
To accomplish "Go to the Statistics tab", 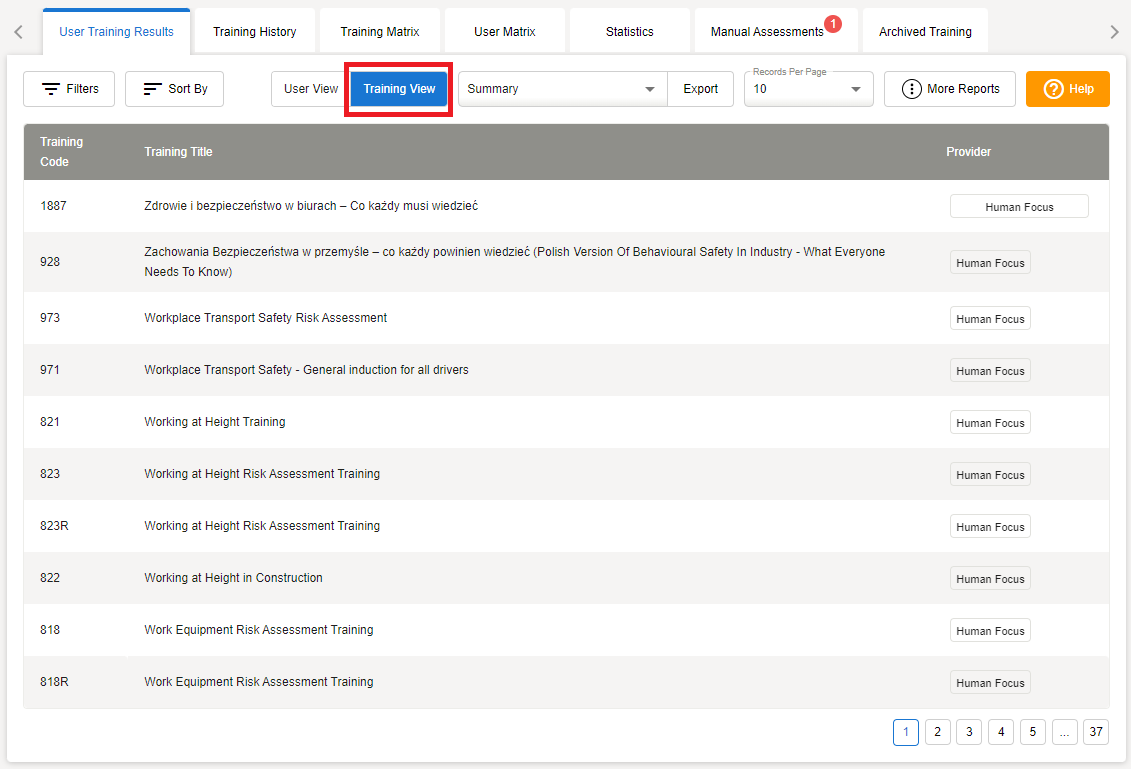I will pyautogui.click(x=629, y=32).
